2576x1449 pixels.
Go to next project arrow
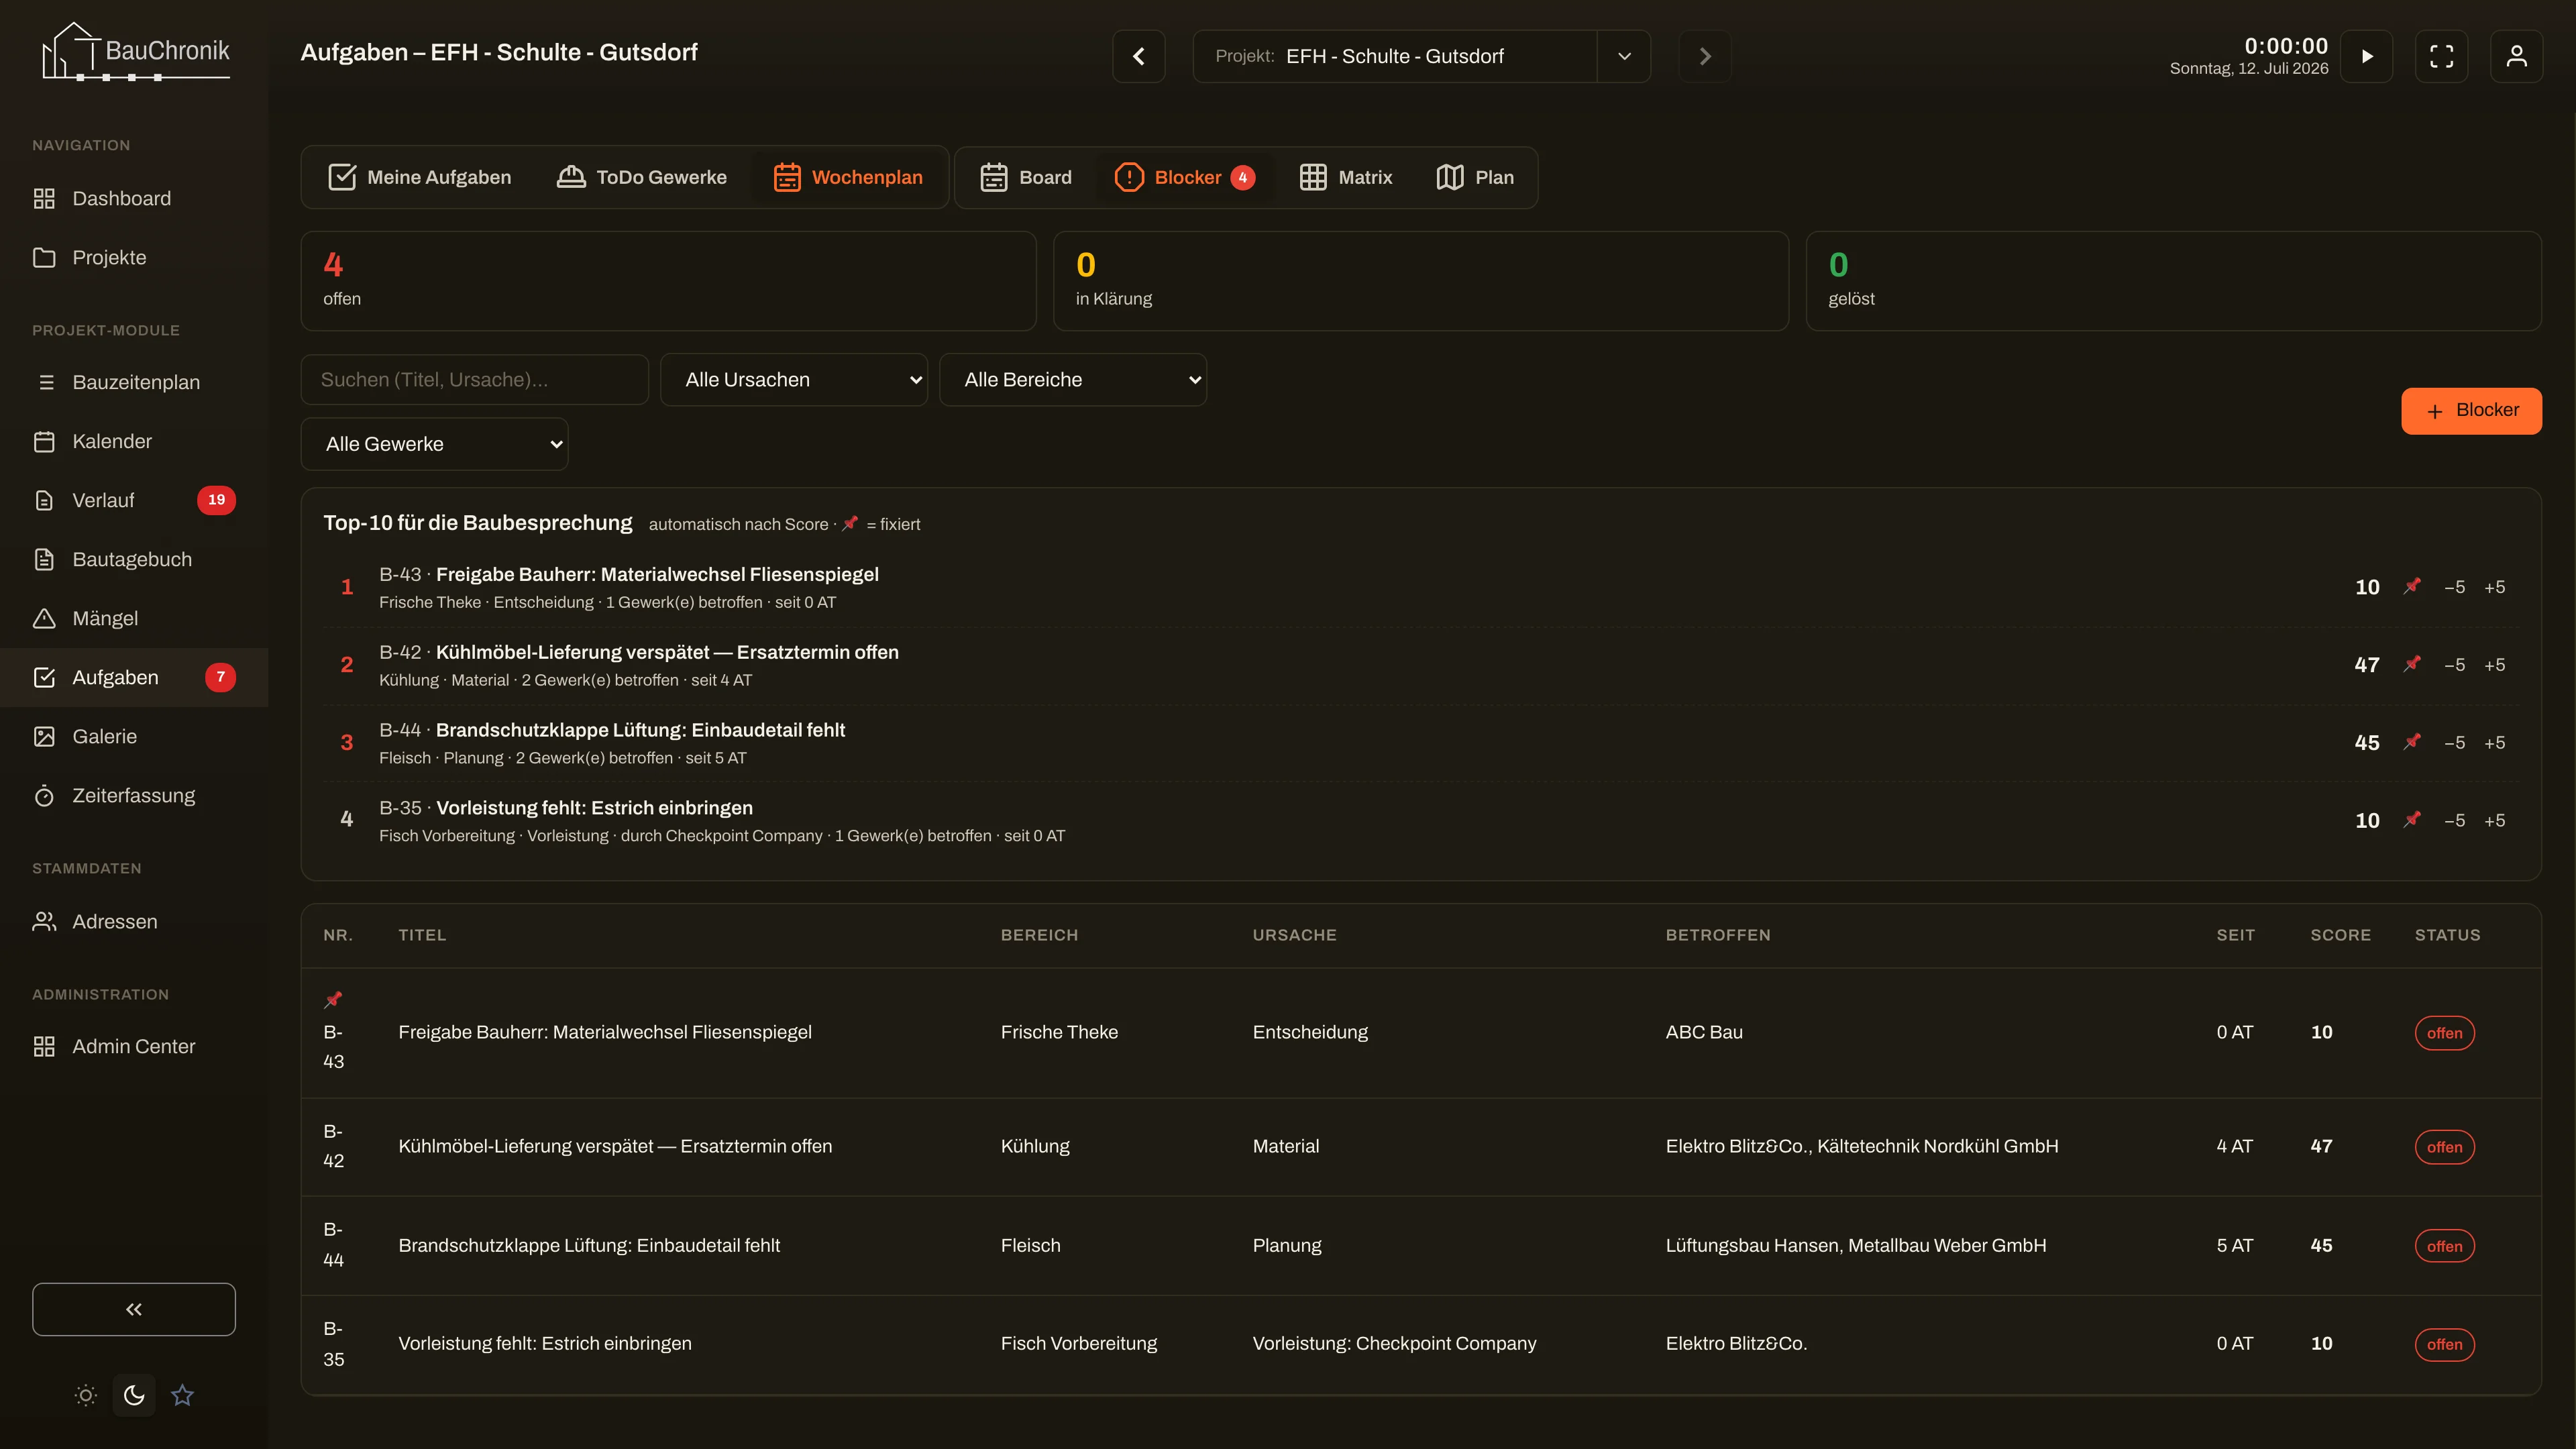click(x=1705, y=56)
